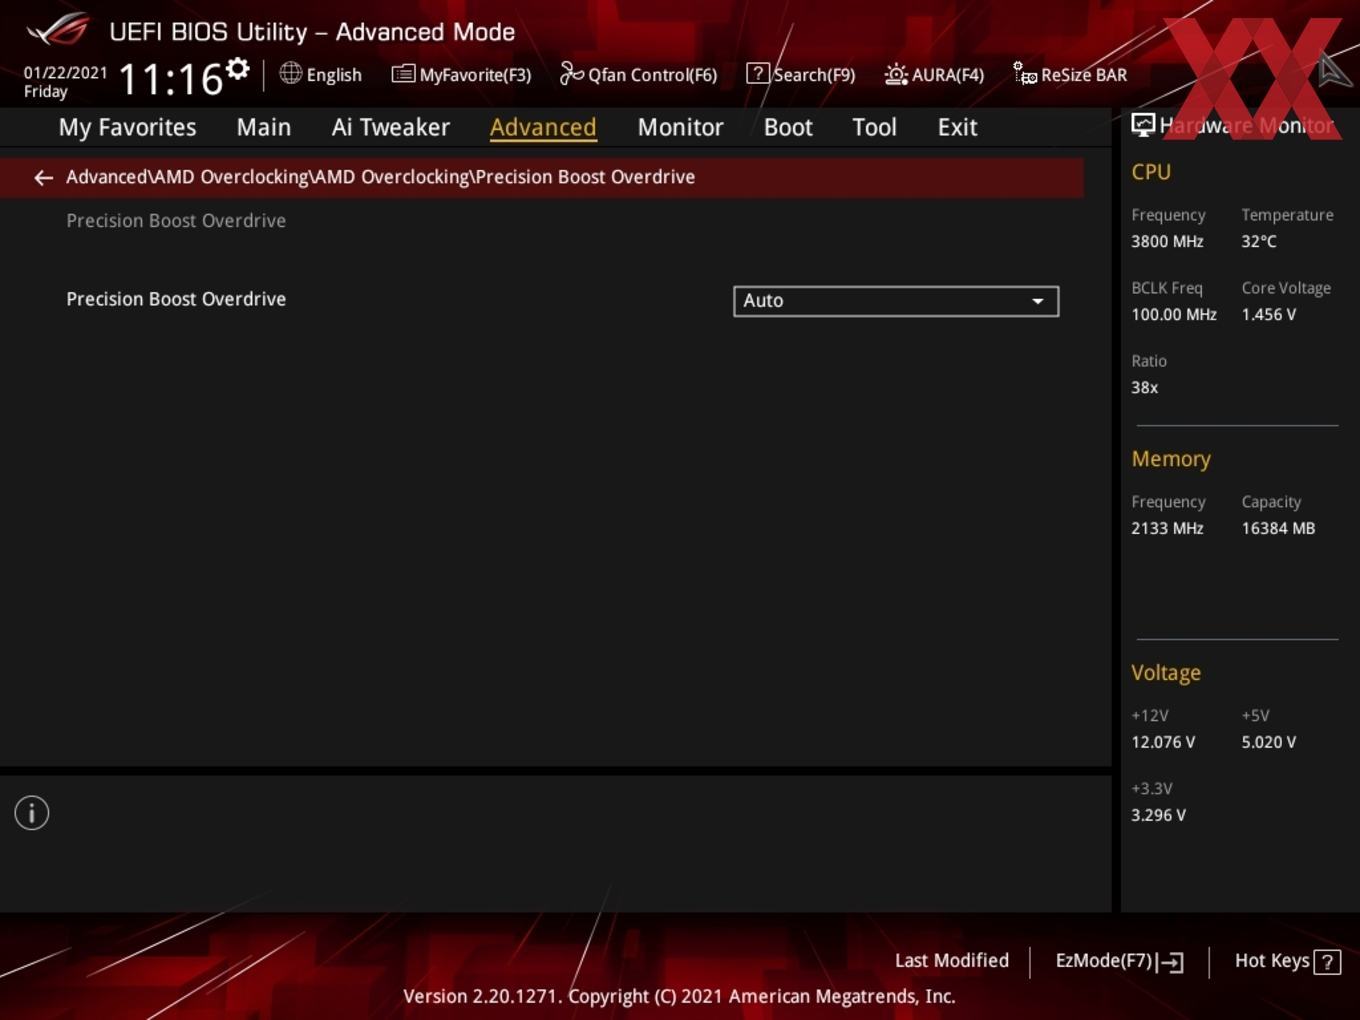Image resolution: width=1360 pixels, height=1020 pixels.
Task: Click the Memory section heading
Action: (1171, 459)
